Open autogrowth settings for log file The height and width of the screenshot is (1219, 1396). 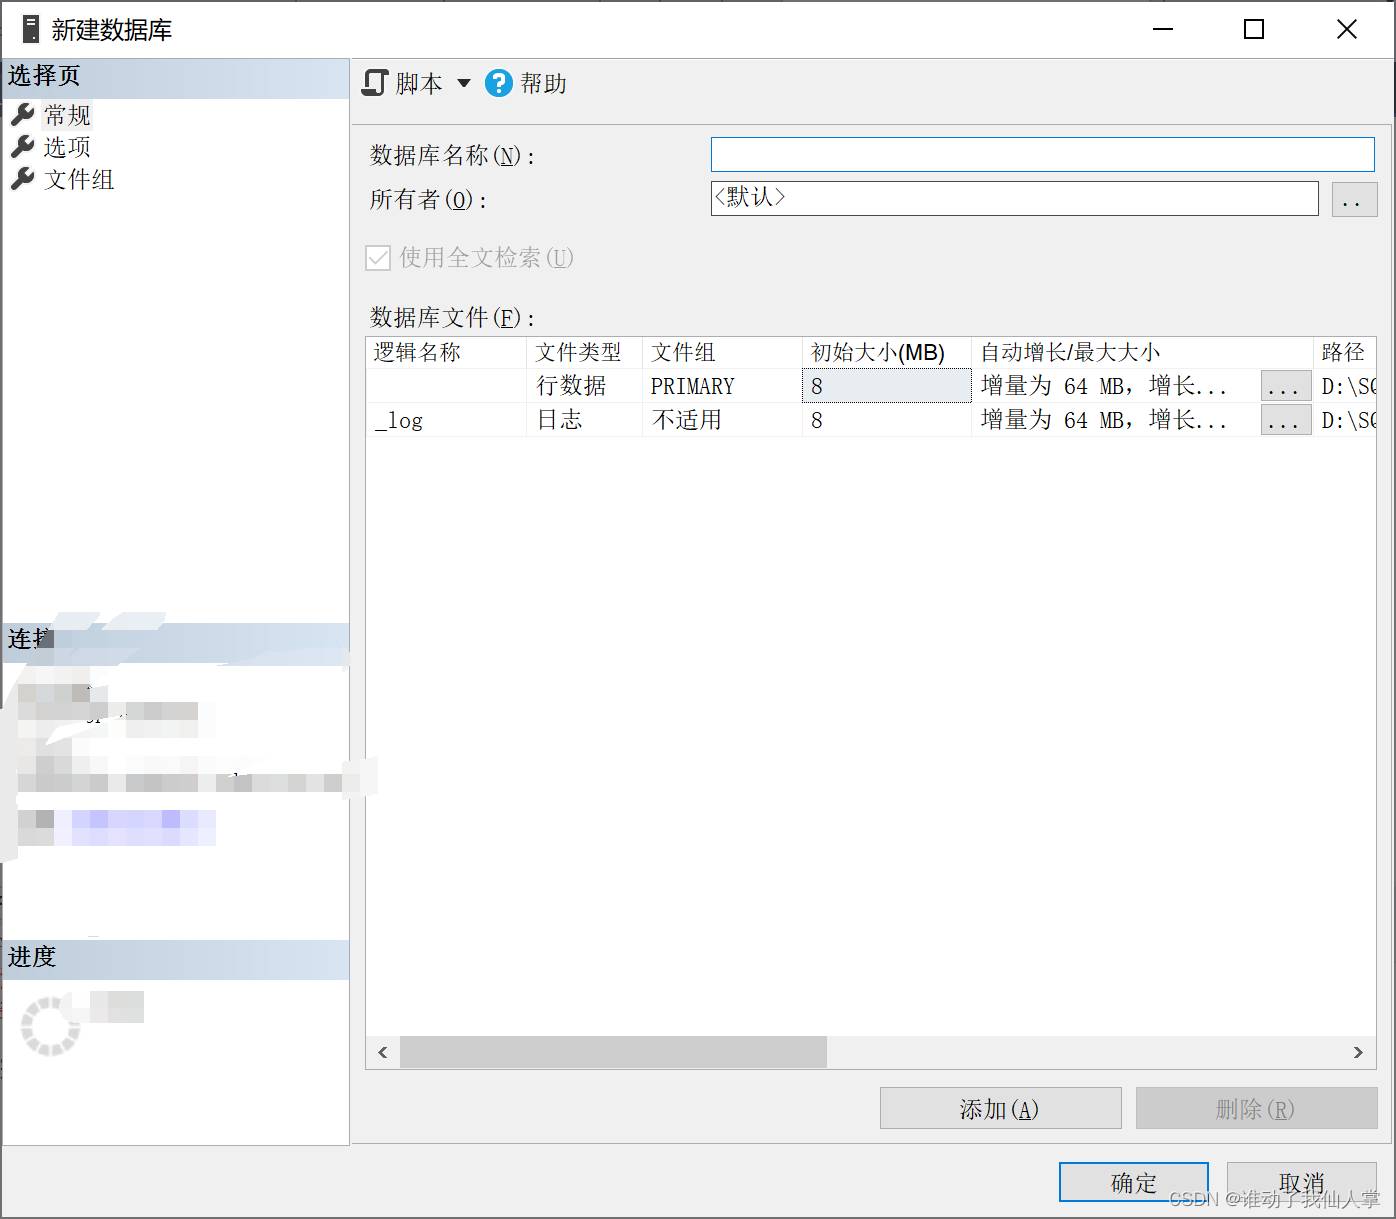[x=1286, y=420]
